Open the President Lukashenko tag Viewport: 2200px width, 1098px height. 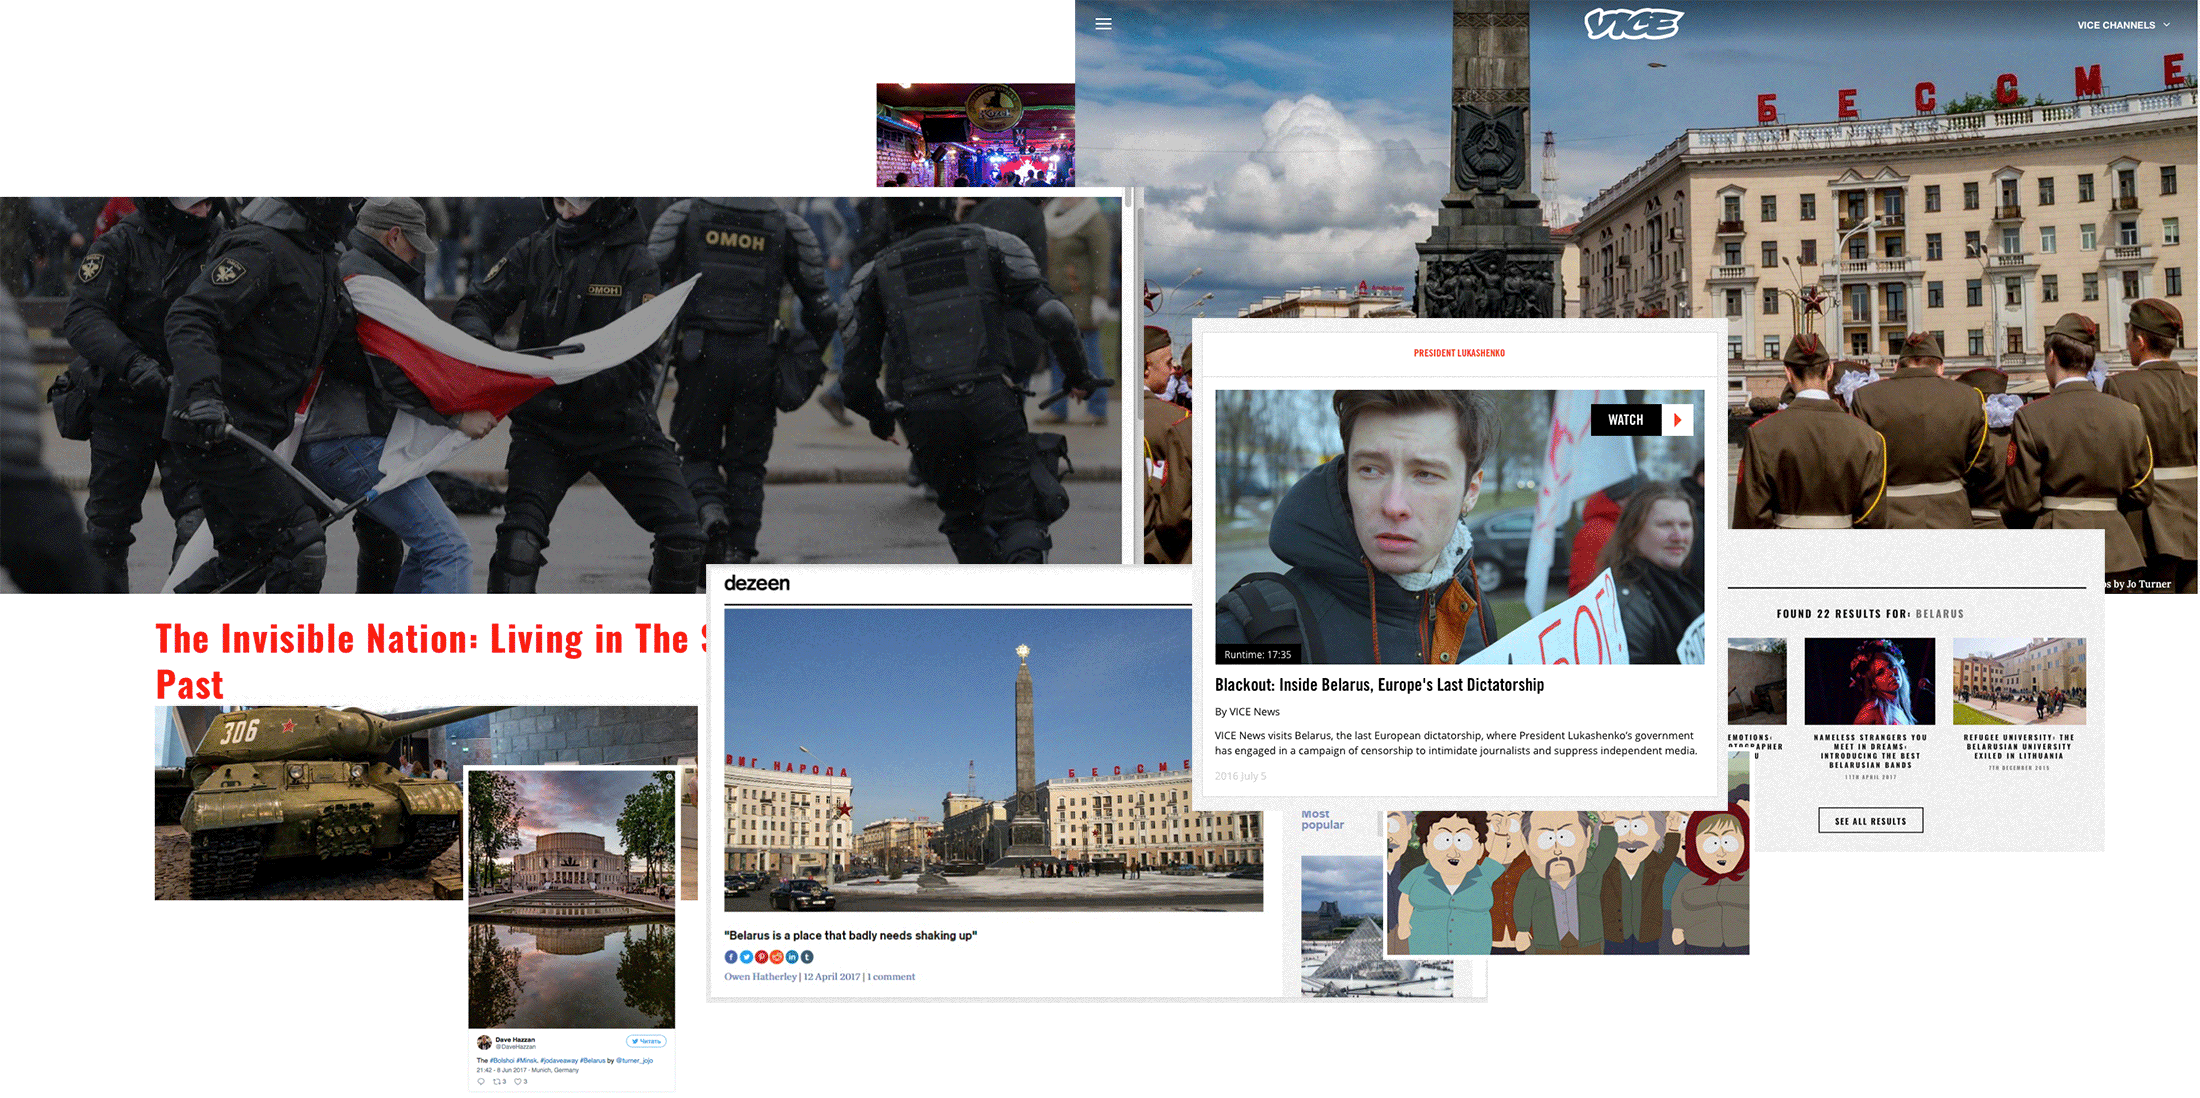click(x=1459, y=353)
